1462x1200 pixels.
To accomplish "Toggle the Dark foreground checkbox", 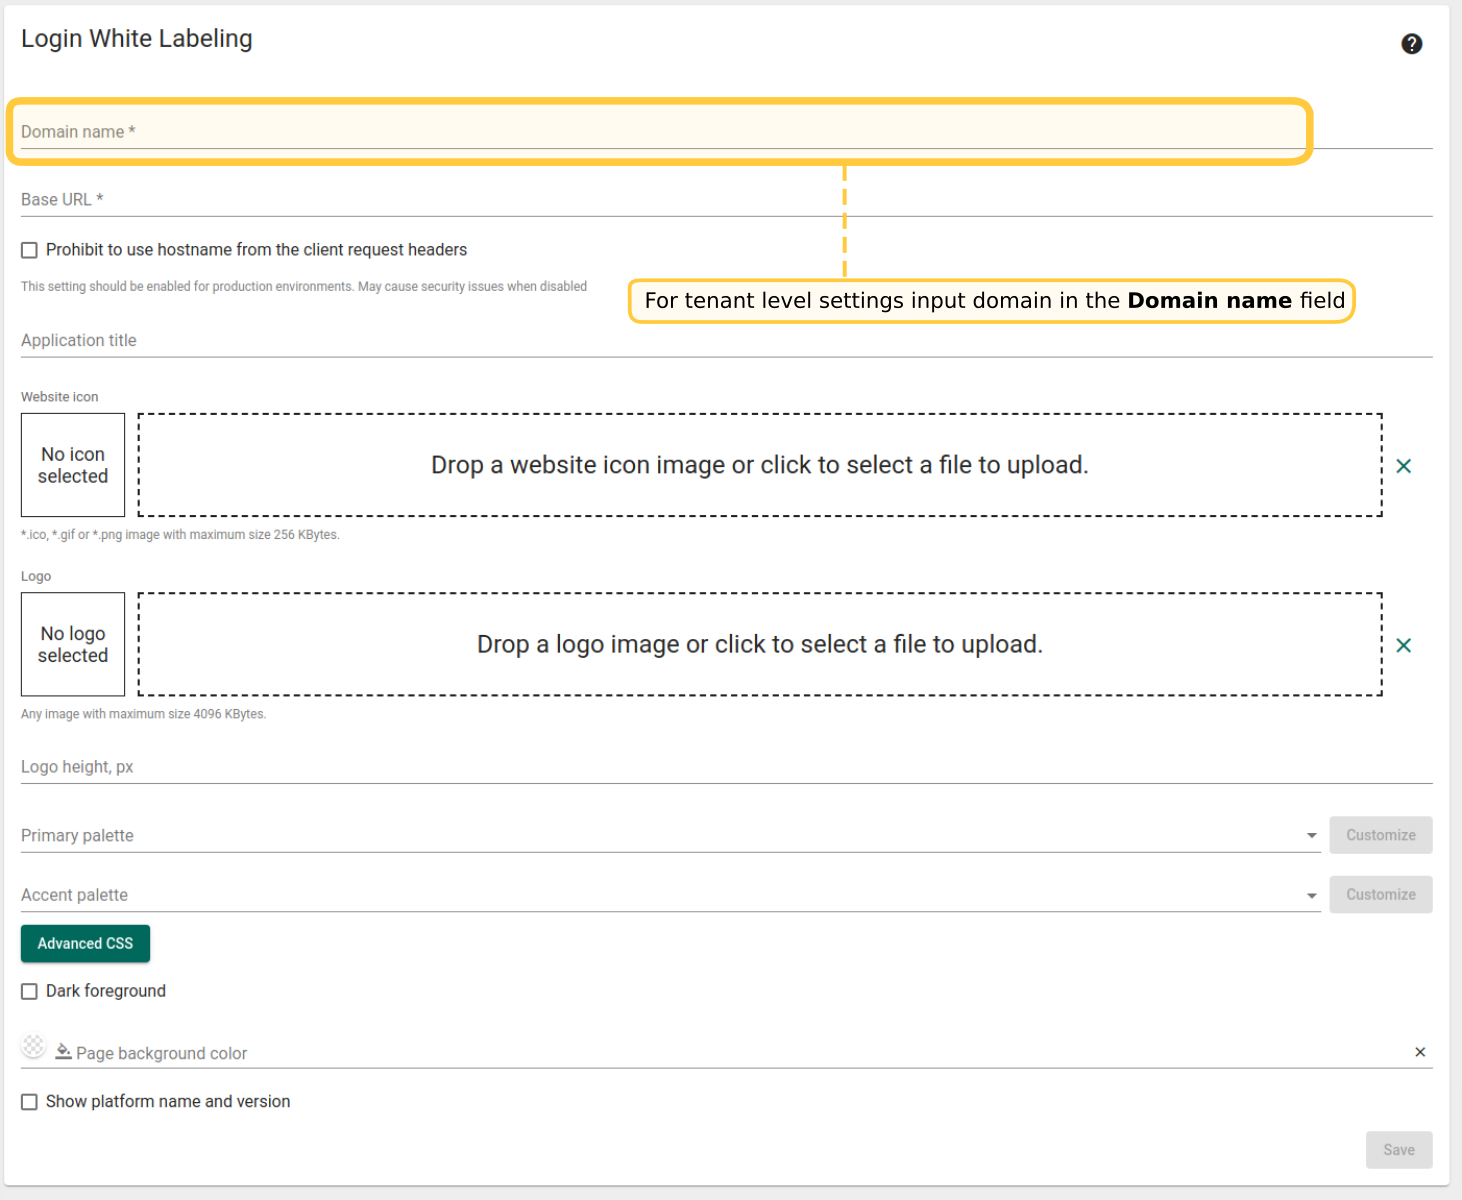I will coord(30,991).
